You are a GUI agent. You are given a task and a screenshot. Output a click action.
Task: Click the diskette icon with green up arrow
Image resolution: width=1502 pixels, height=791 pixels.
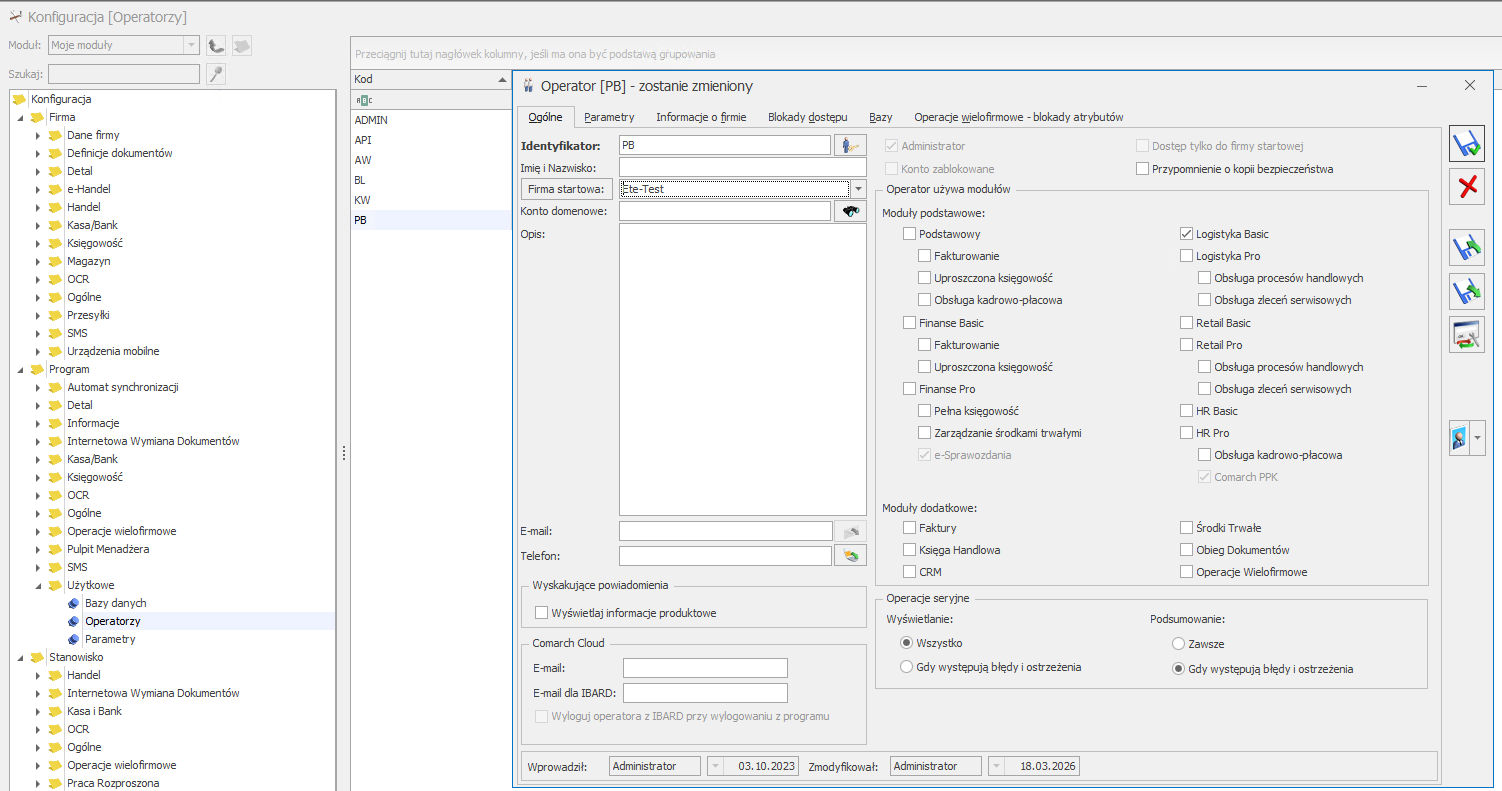tap(1467, 247)
